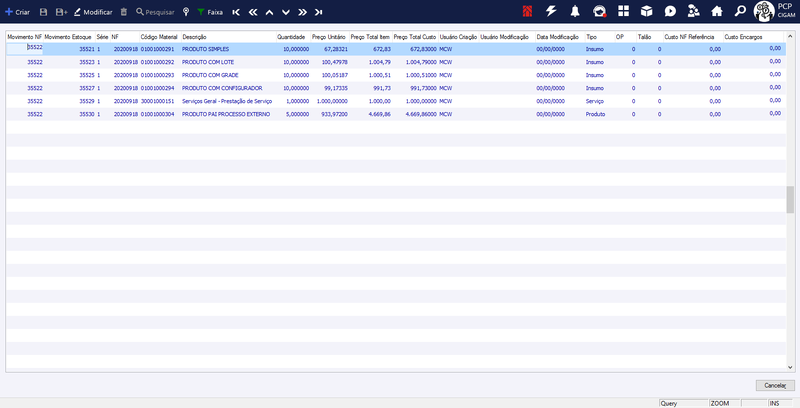Image resolution: width=800 pixels, height=408 pixels.
Task: Open the Faixa filter with green funnel
Action: (x=210, y=12)
